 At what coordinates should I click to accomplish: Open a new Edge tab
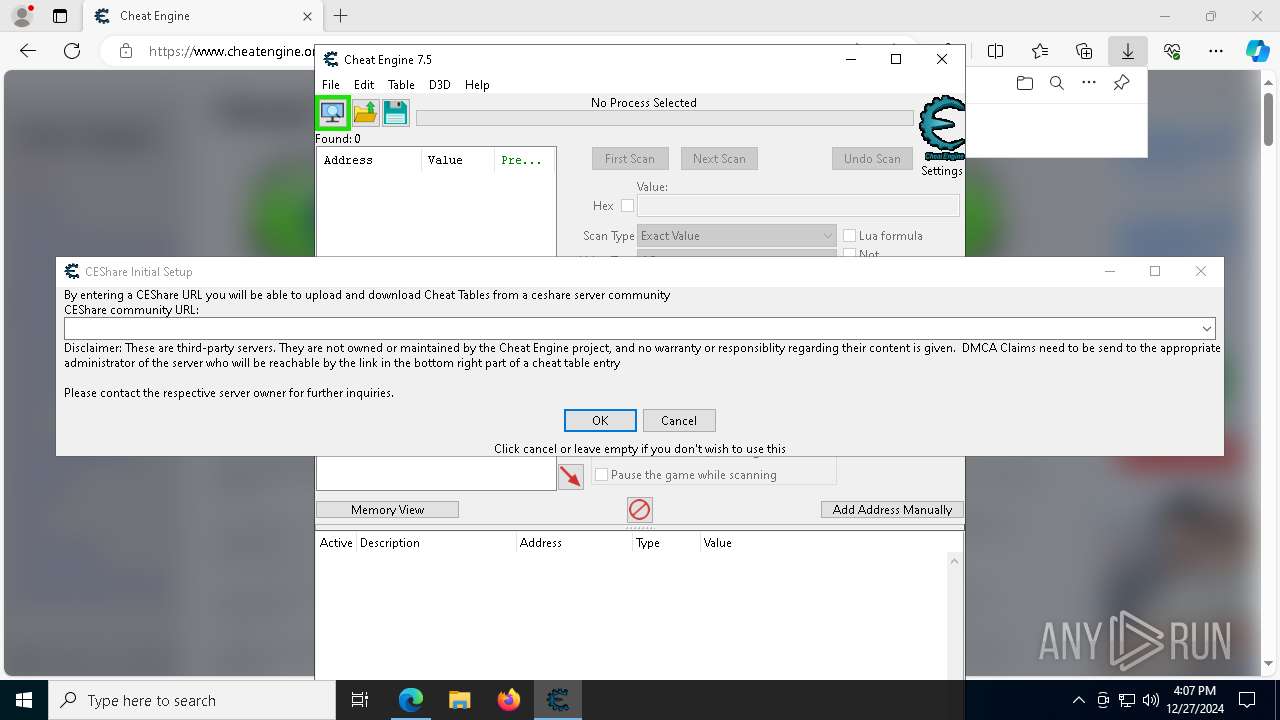341,16
